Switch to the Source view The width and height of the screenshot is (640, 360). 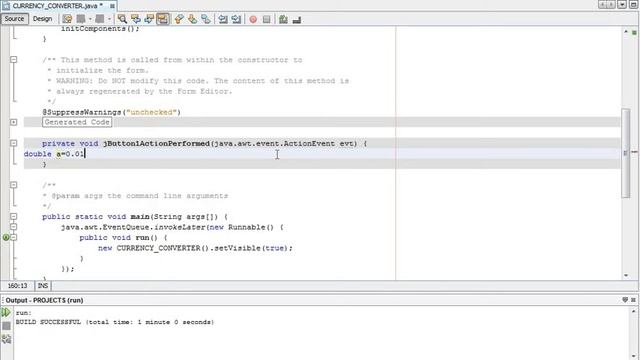[14, 19]
